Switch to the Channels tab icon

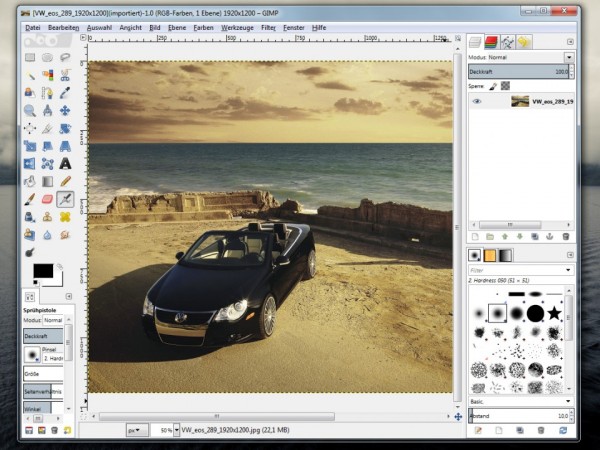tap(493, 42)
